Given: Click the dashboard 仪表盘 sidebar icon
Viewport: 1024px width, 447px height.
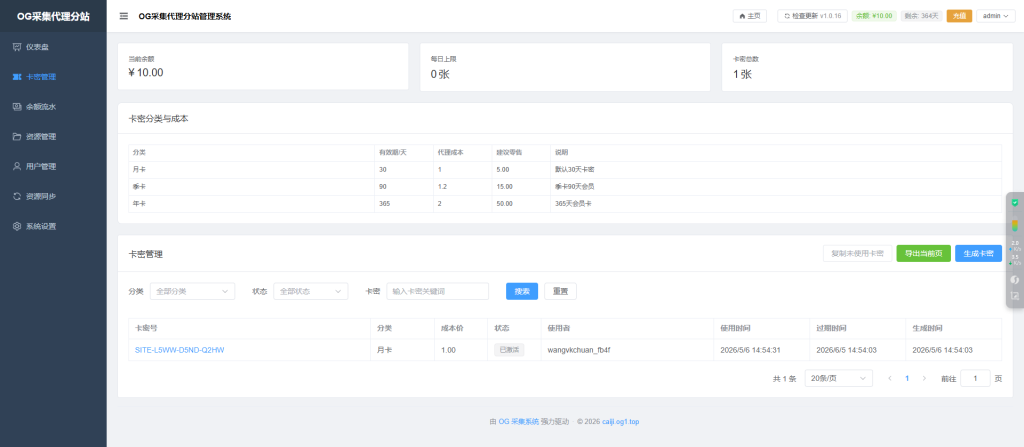Looking at the screenshot, I should (17, 46).
